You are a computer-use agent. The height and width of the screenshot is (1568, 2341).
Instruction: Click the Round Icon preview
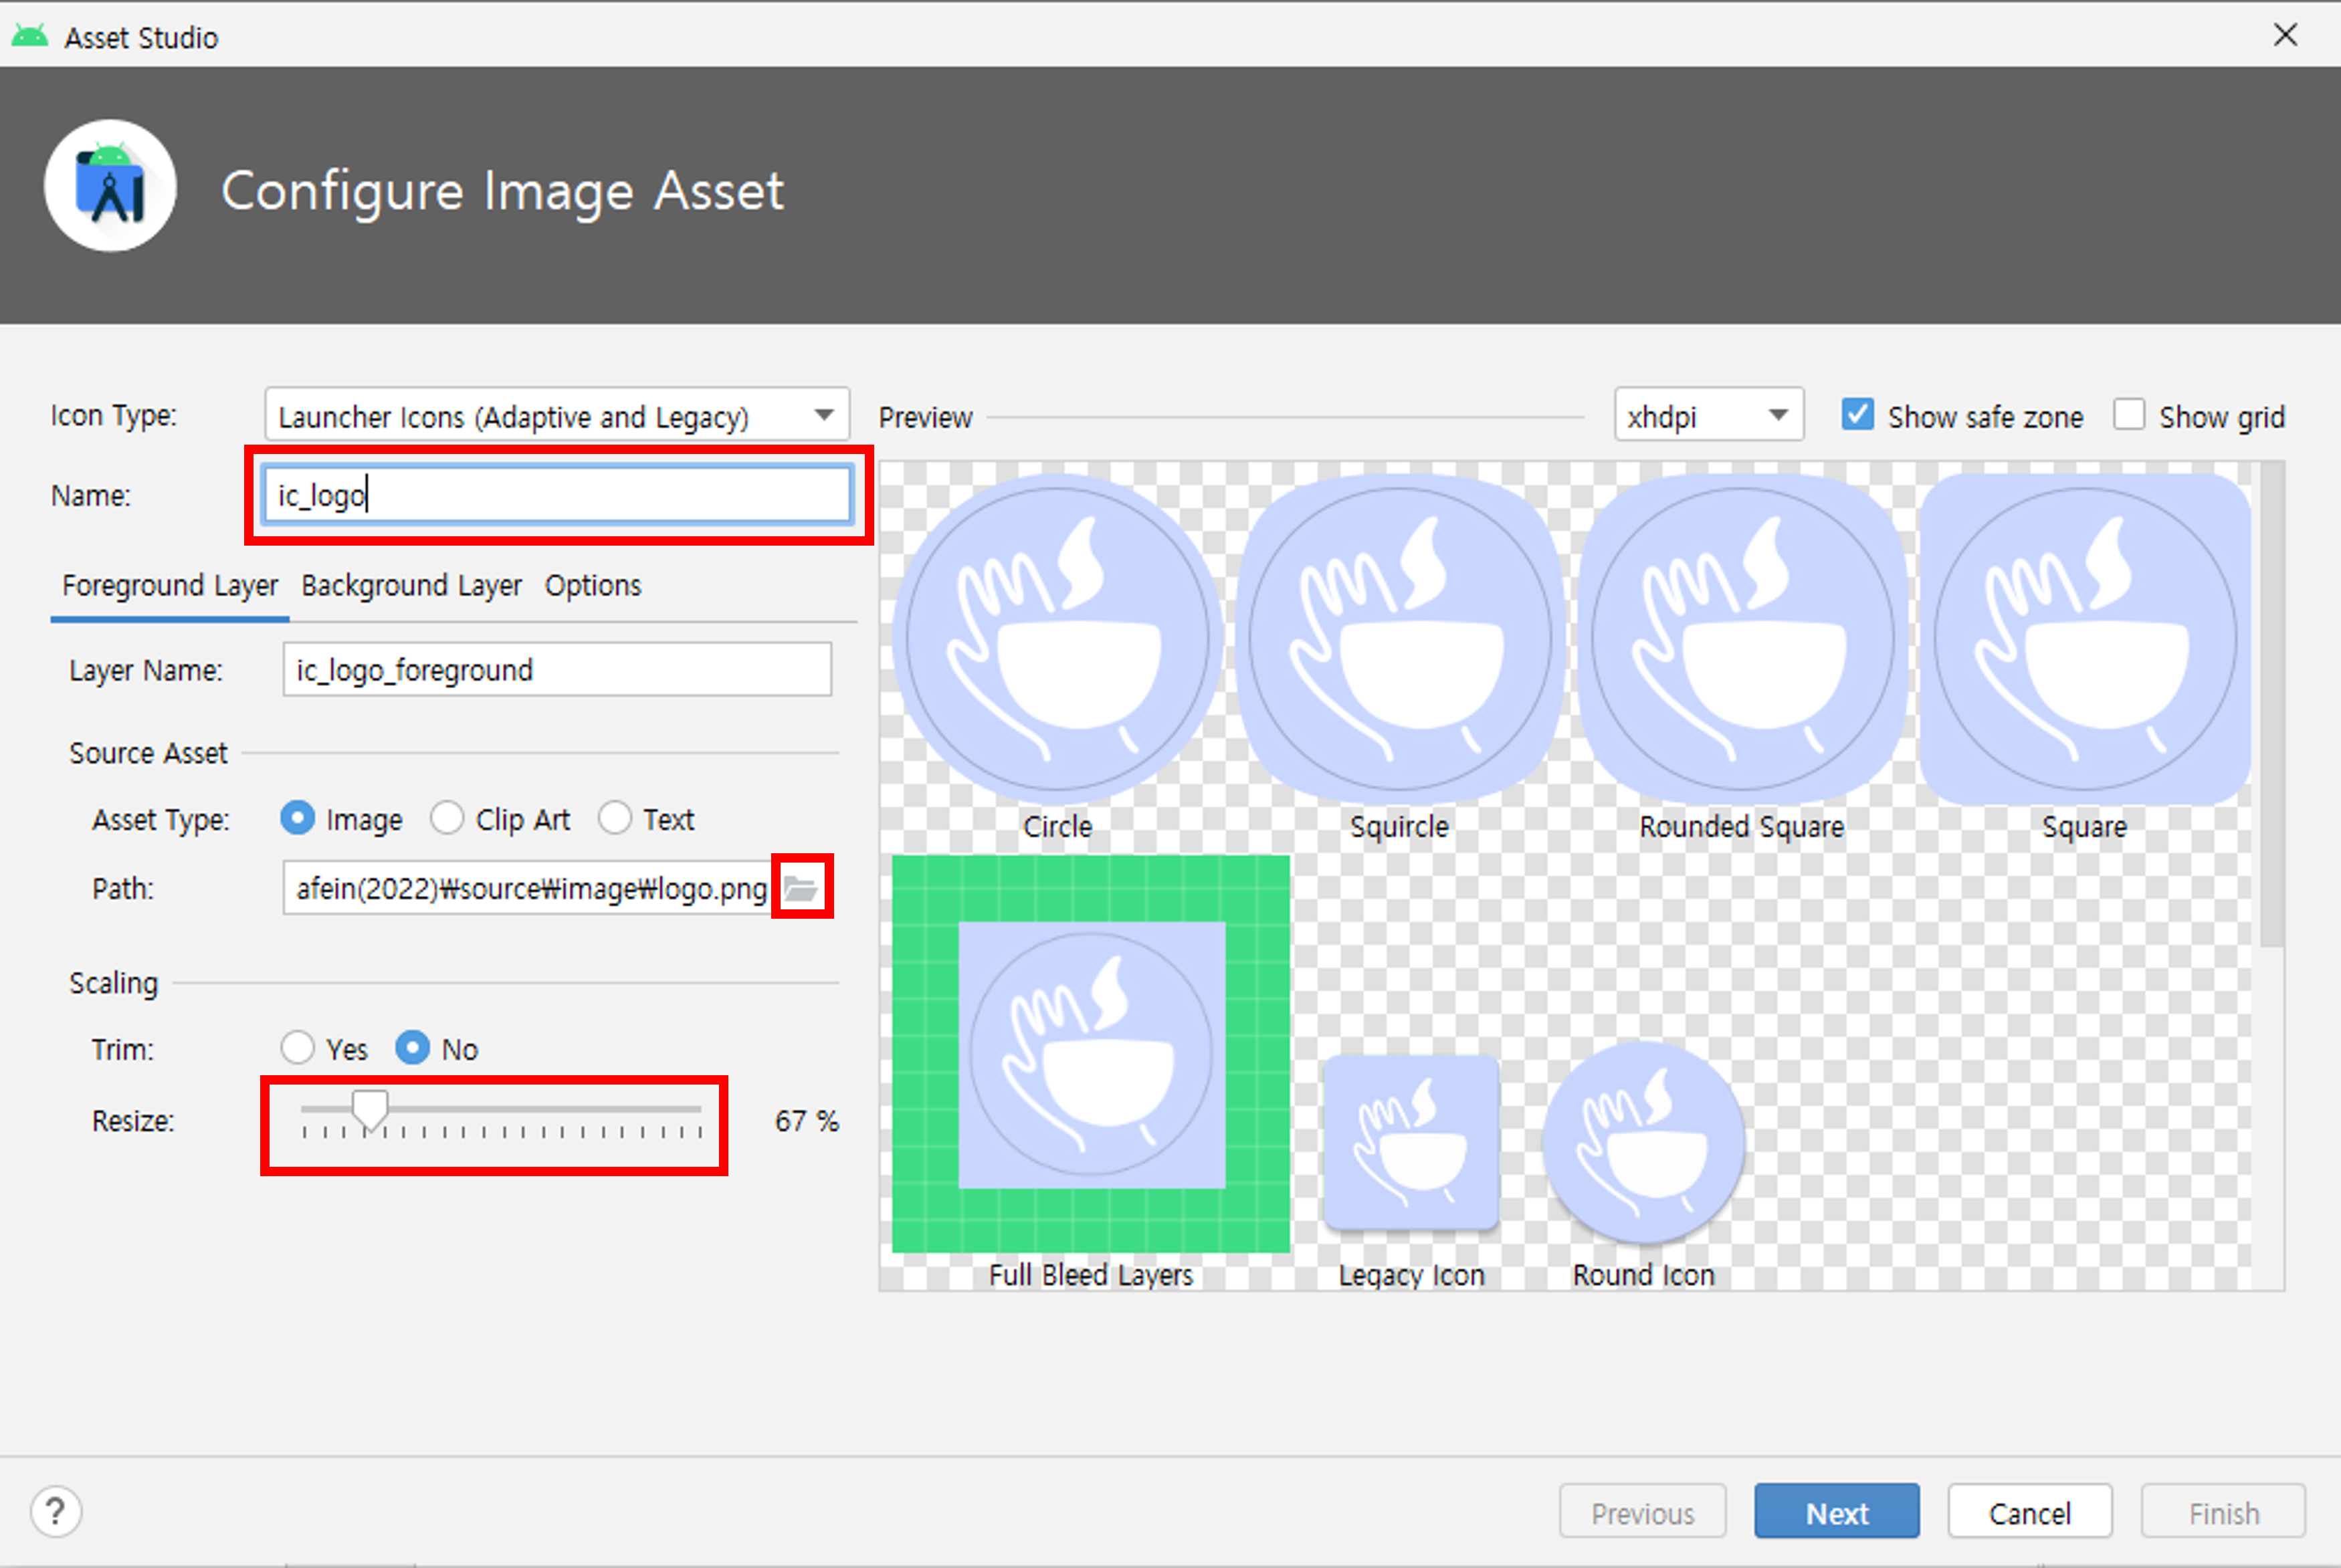pyautogui.click(x=1643, y=1142)
